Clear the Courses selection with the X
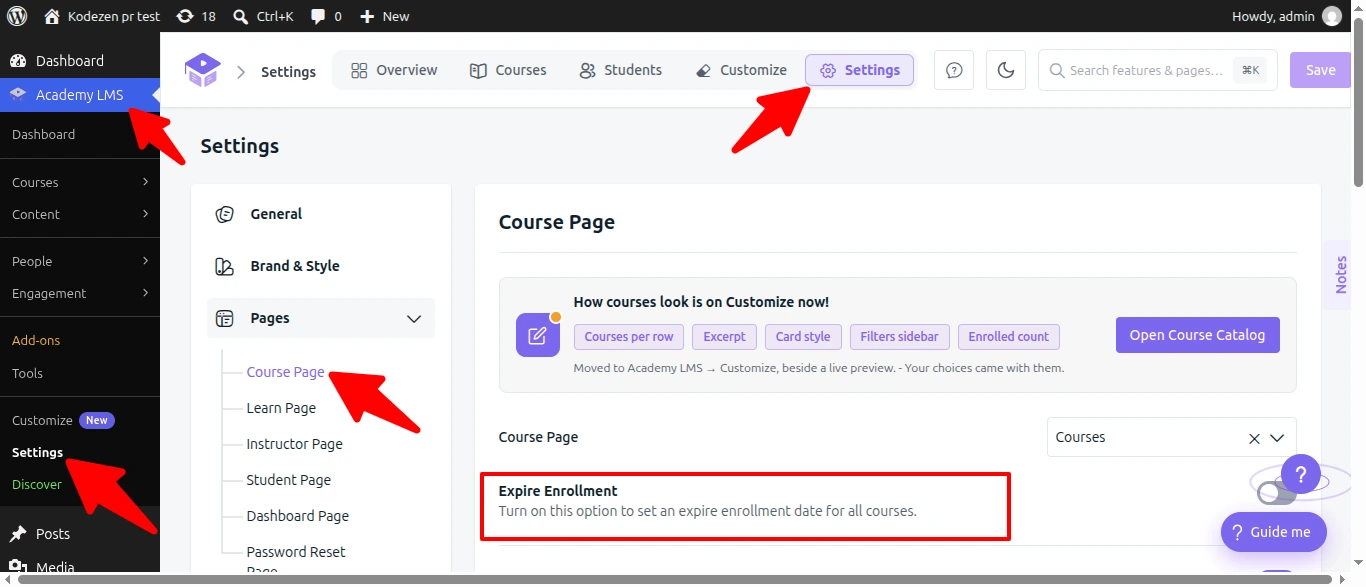This screenshot has width=1366, height=587. point(1254,438)
